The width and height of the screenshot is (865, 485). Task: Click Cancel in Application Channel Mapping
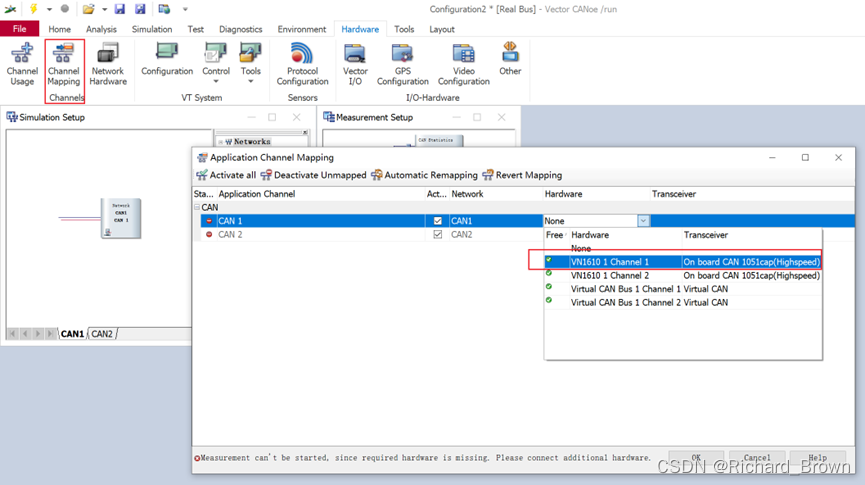click(757, 457)
